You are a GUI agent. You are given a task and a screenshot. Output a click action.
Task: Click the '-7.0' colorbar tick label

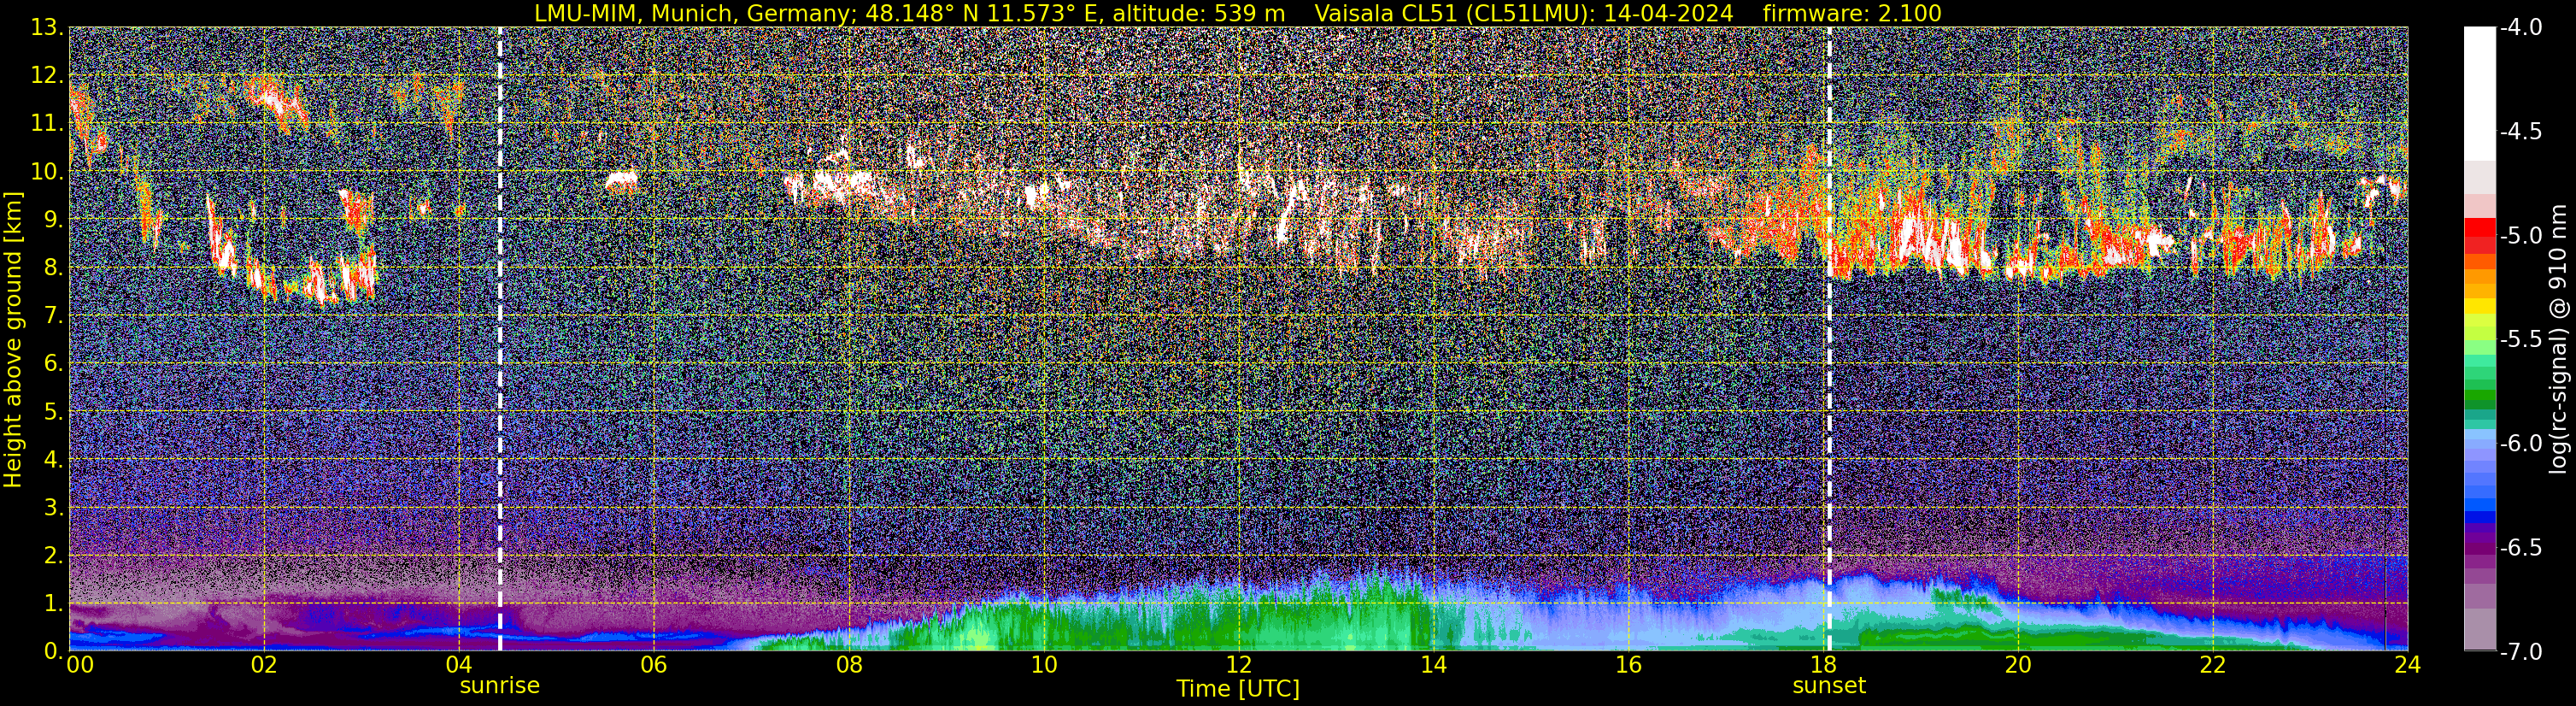[x=2520, y=652]
